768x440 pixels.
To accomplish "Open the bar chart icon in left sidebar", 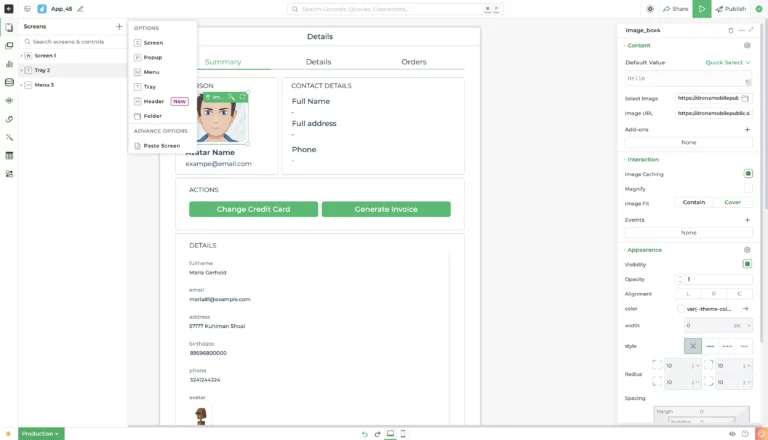I will [x=9, y=64].
